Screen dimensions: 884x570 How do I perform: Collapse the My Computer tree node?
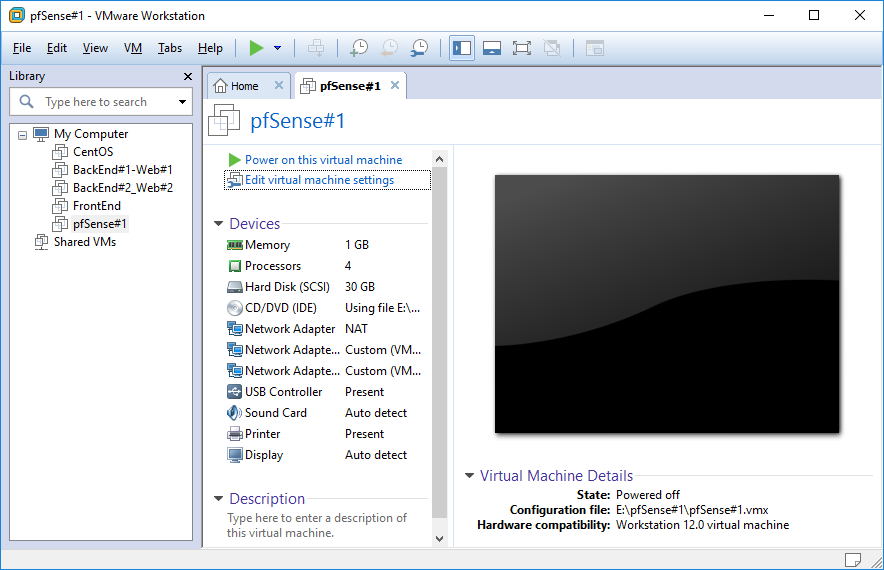[23, 135]
